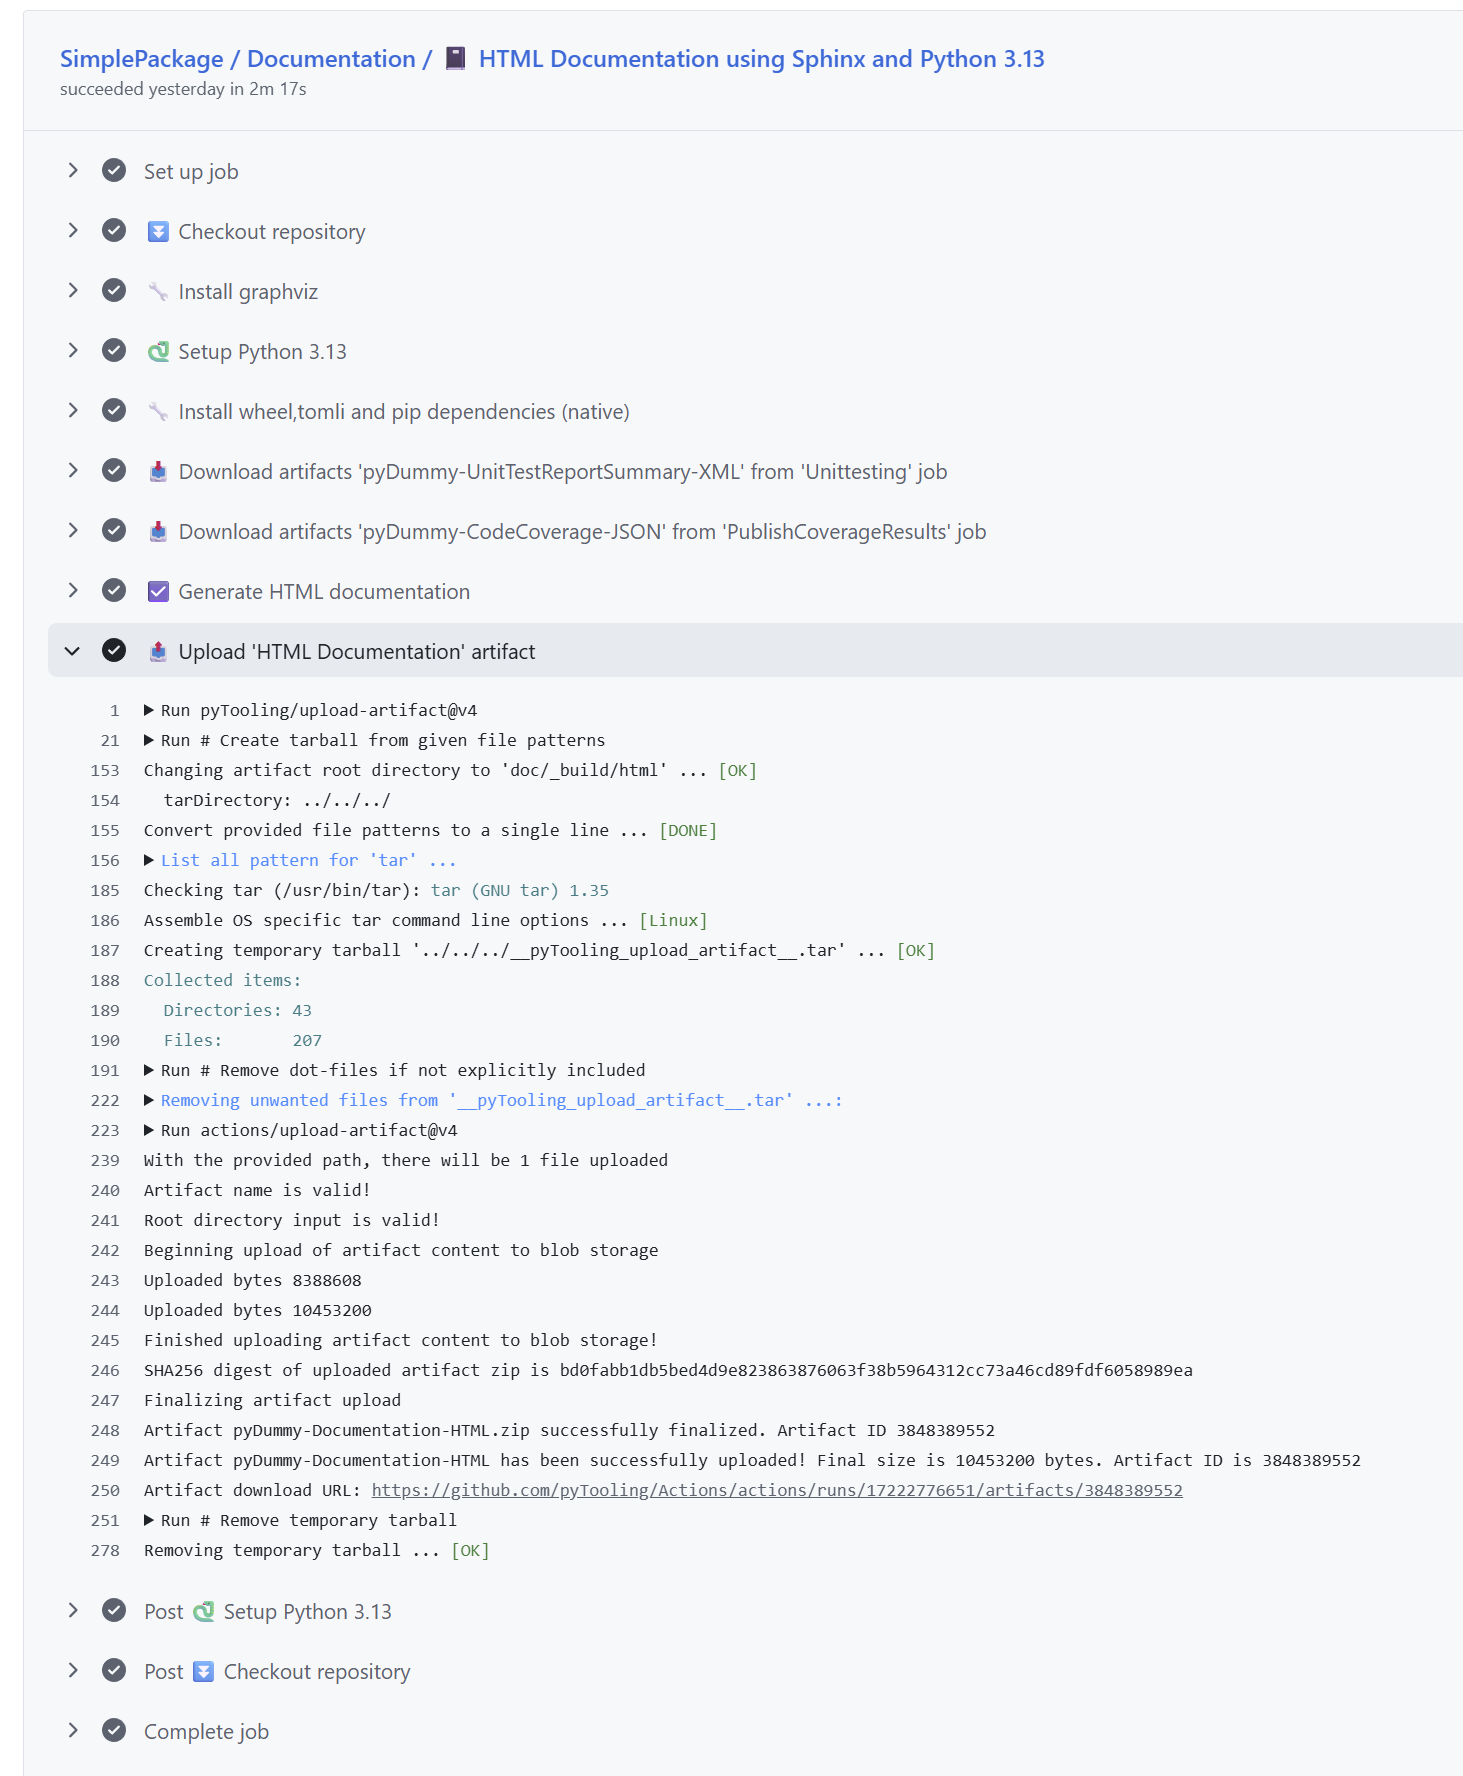Viewport: 1463px width, 1776px height.
Task: Click the book icon in the job title
Action: [455, 58]
